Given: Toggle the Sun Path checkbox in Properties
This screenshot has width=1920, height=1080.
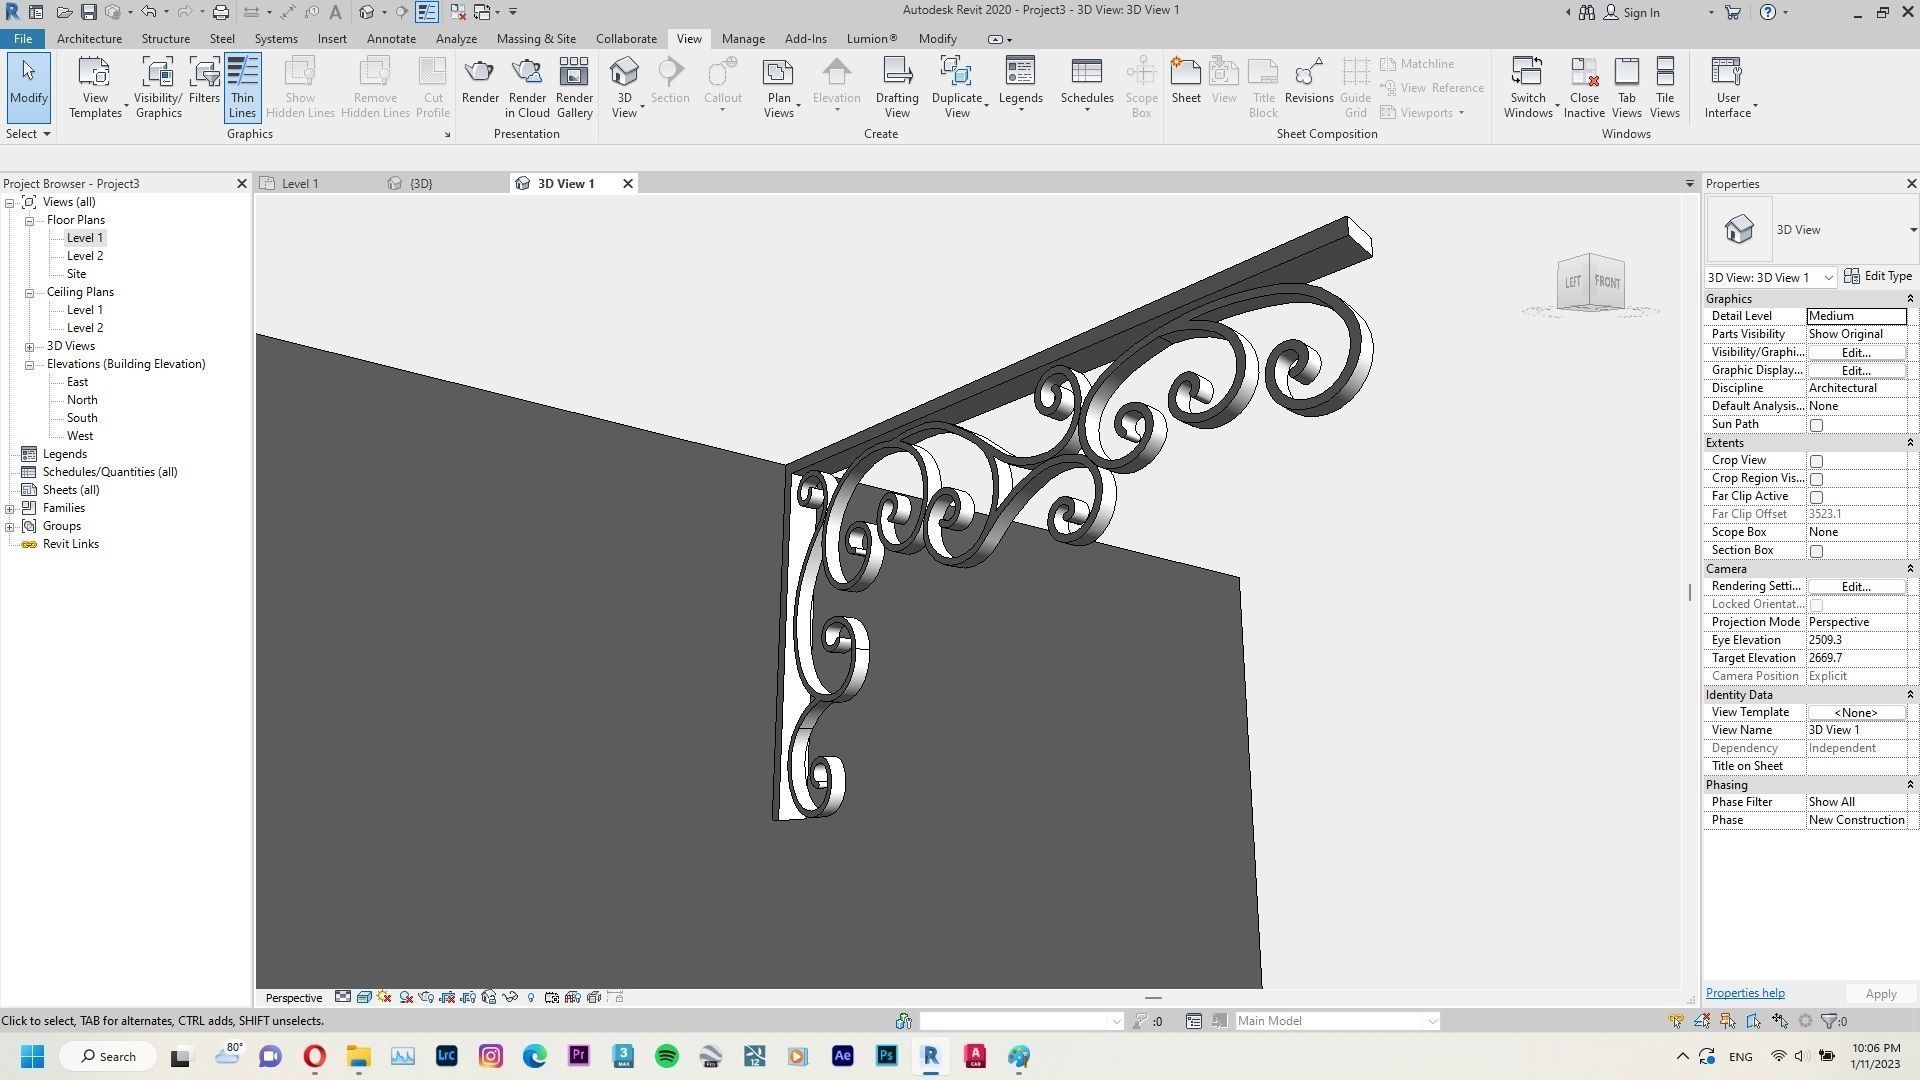Looking at the screenshot, I should pos(1816,424).
